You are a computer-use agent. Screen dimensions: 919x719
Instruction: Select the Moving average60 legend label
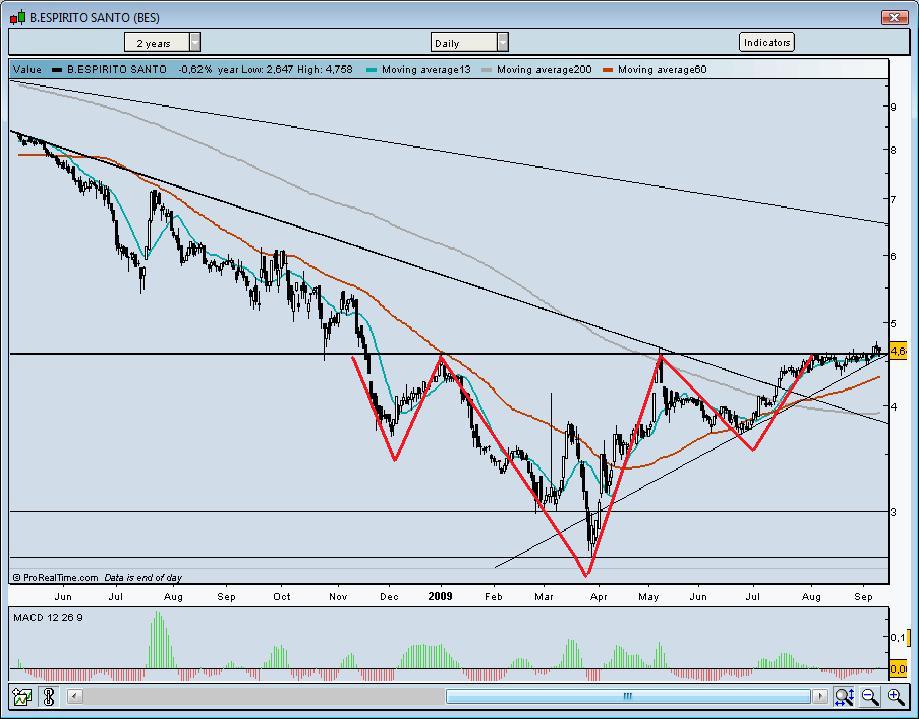662,70
